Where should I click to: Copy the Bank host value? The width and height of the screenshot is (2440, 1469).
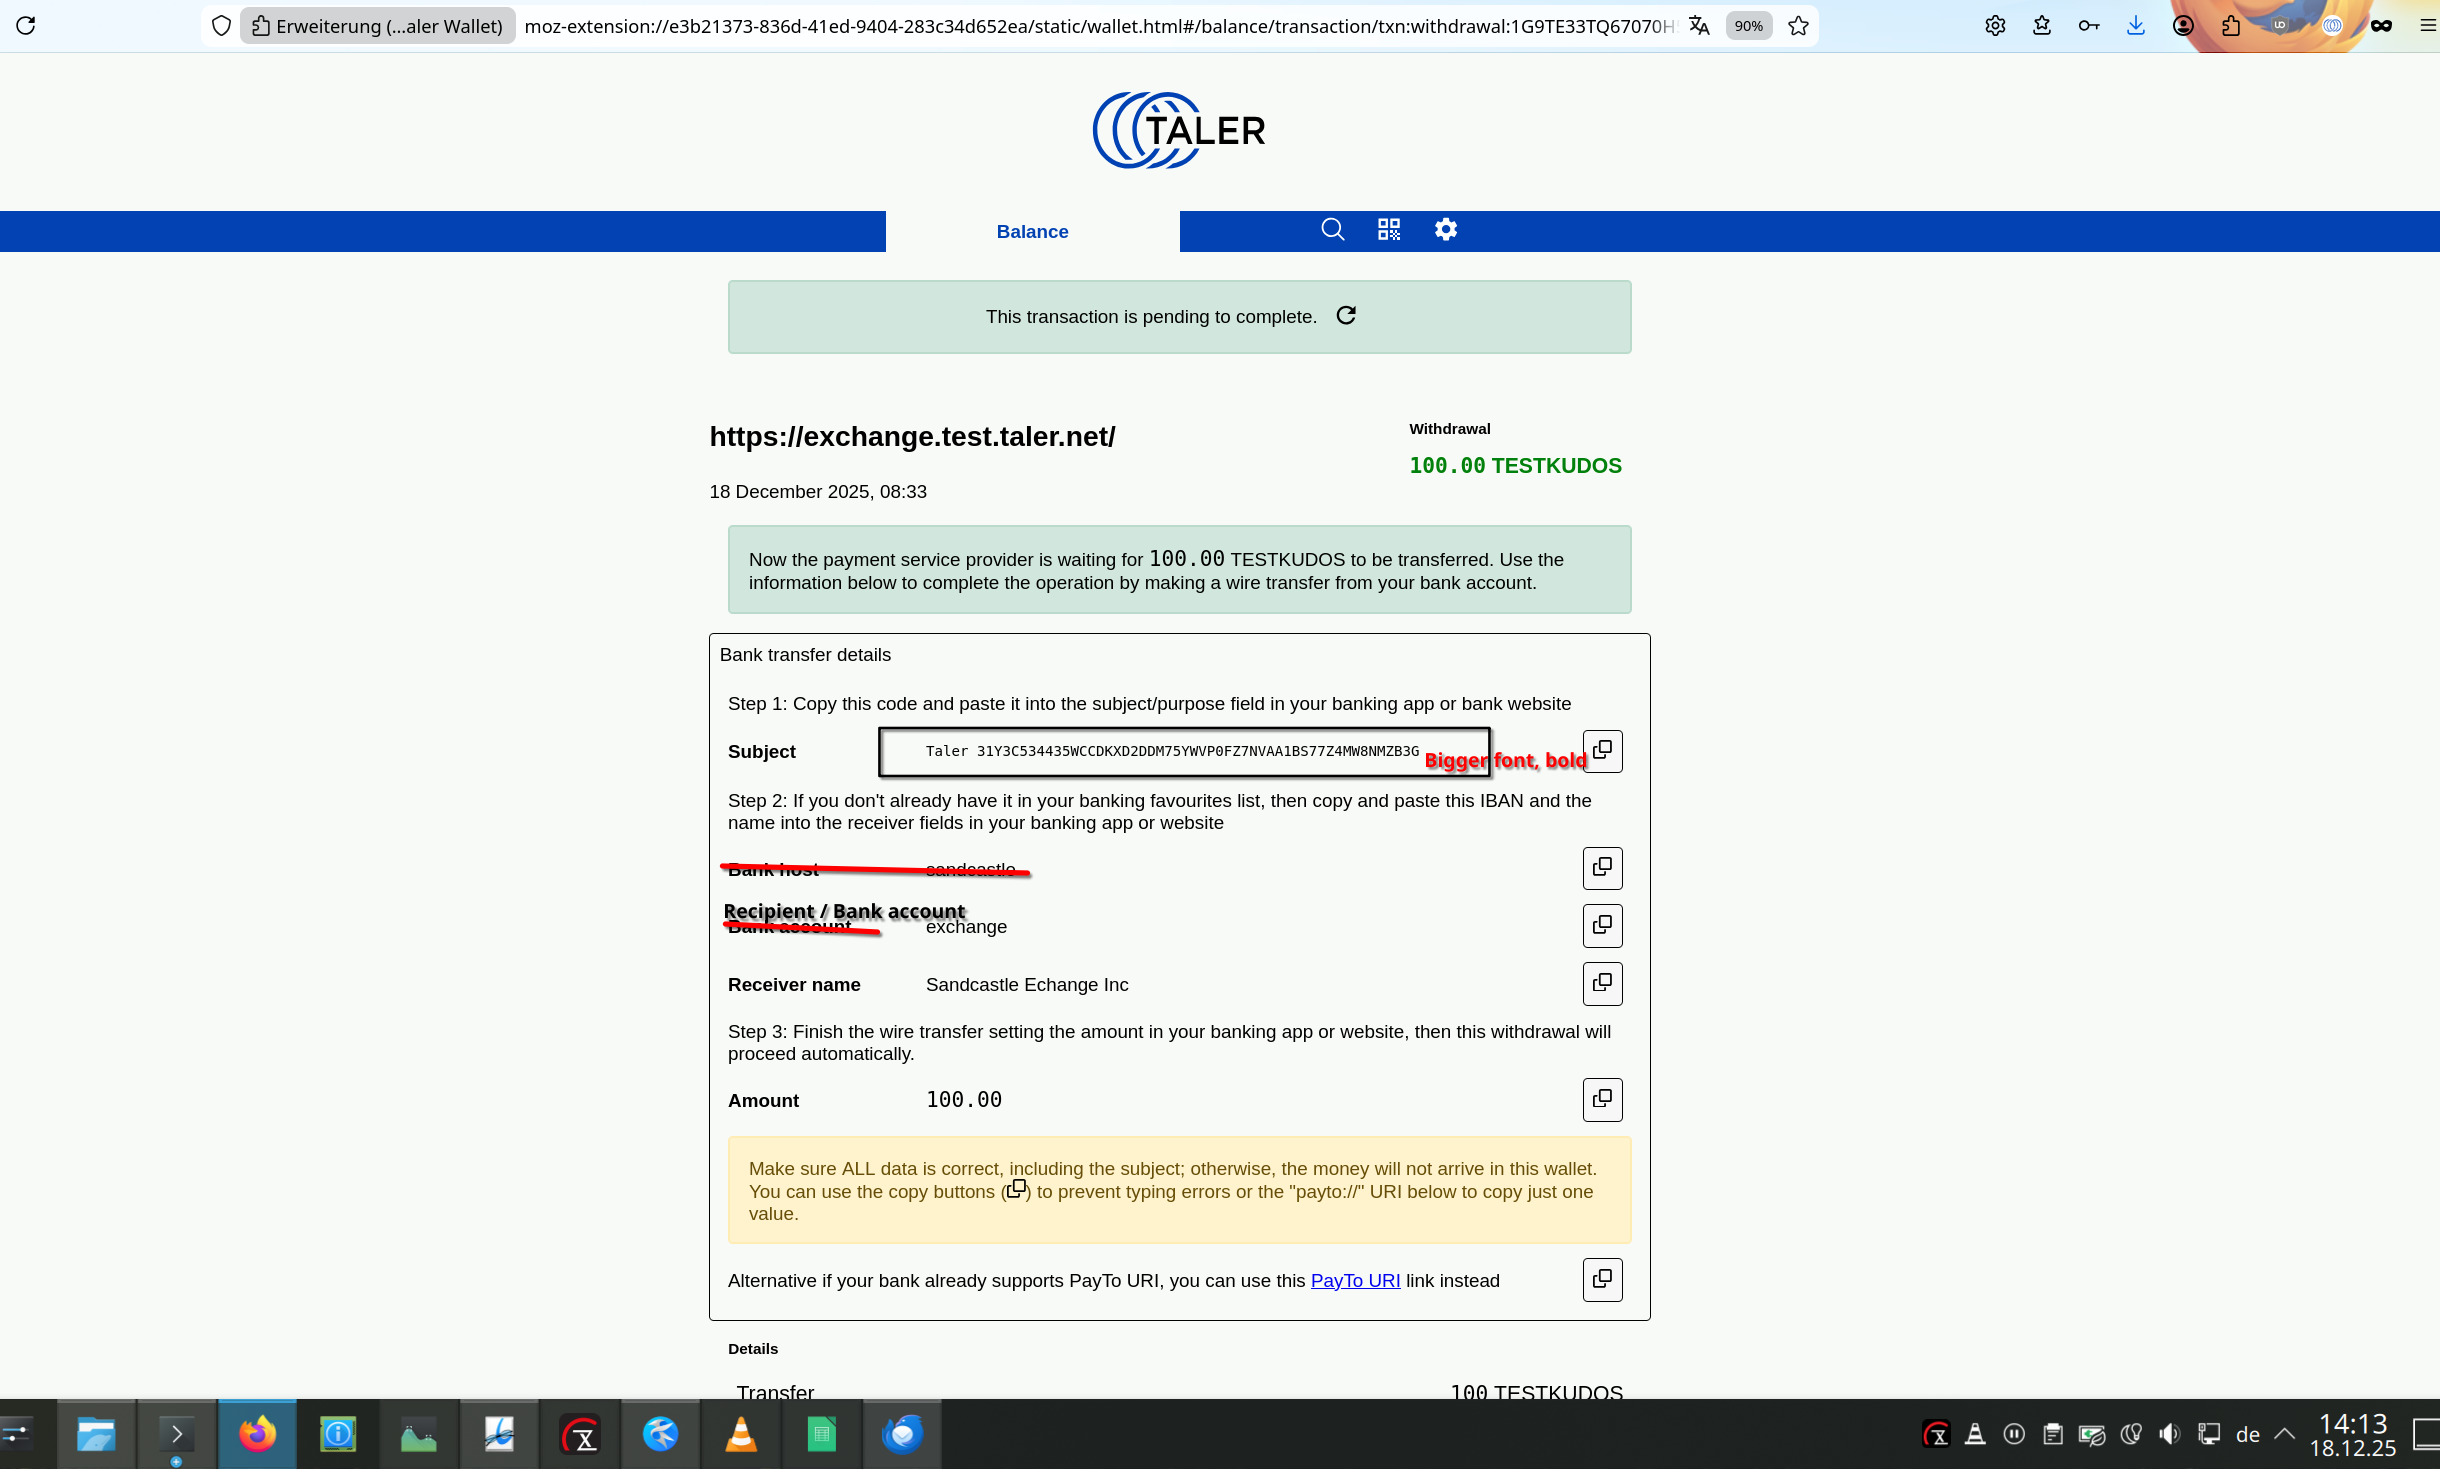(1602, 867)
